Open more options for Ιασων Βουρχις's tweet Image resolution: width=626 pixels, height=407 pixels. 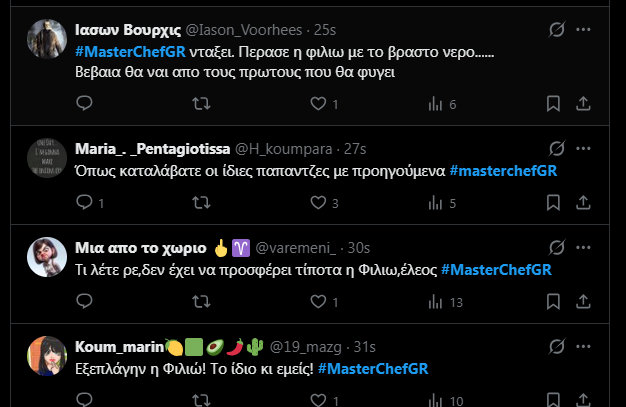[584, 31]
